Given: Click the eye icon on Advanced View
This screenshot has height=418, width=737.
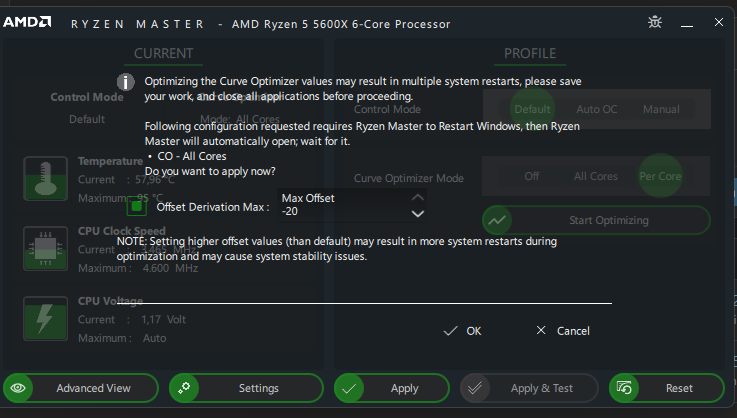Looking at the screenshot, I should (x=18, y=388).
